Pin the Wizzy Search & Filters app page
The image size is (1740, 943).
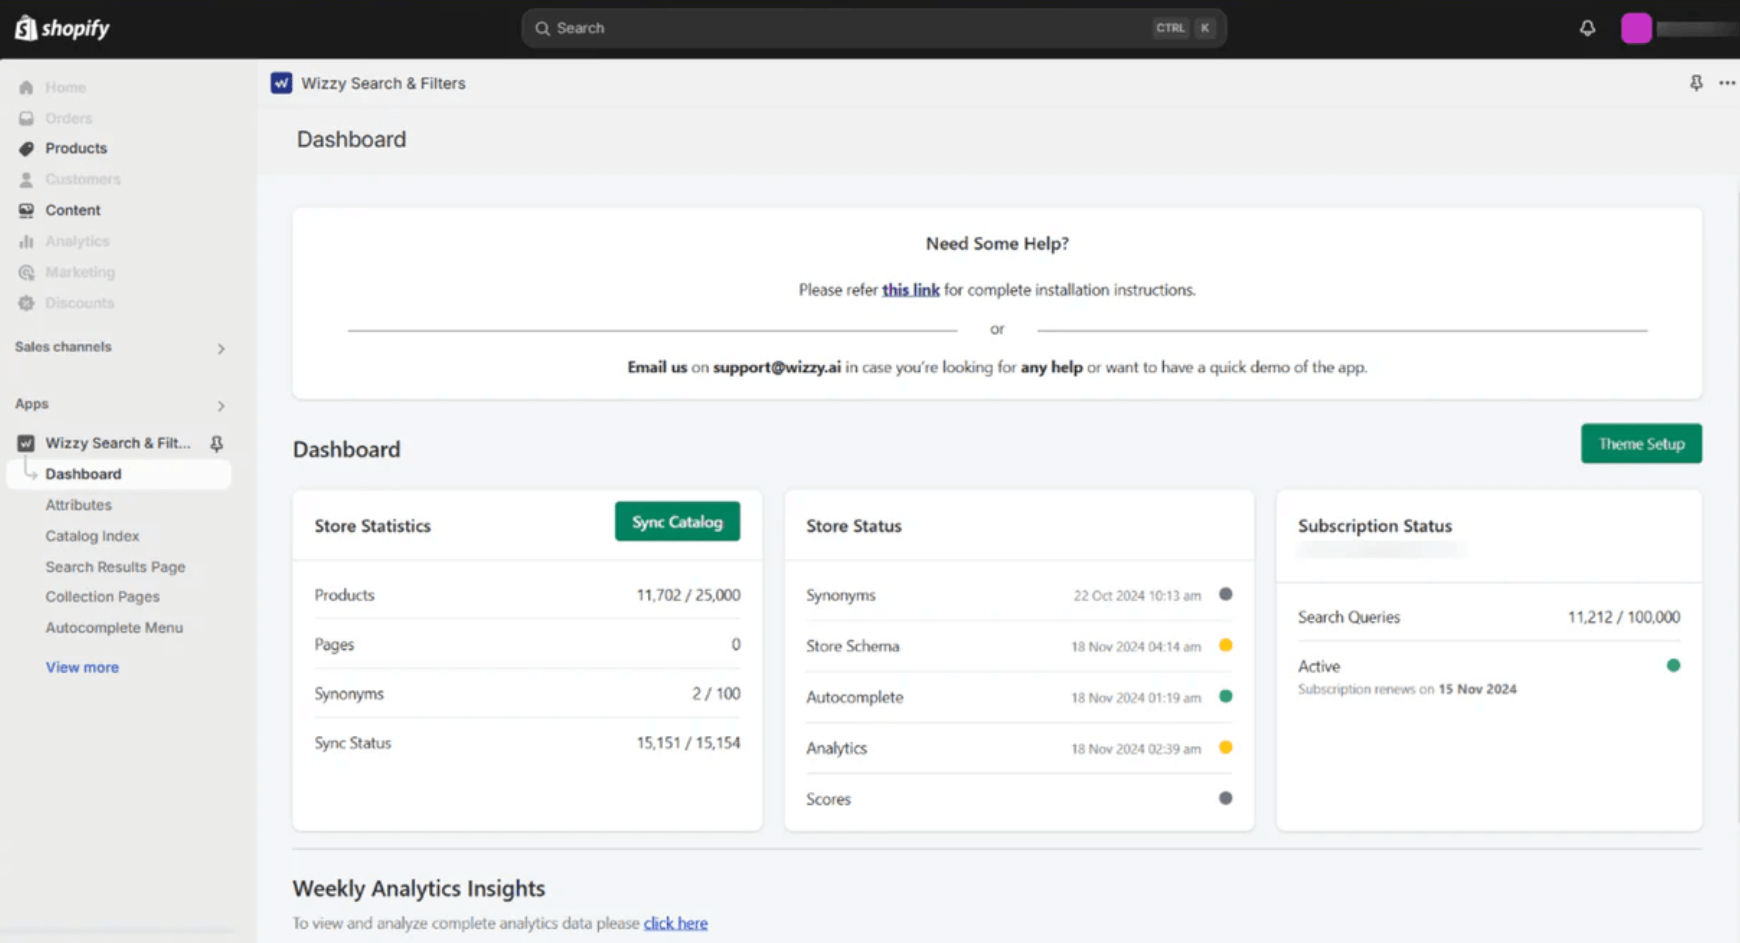[x=1696, y=83]
